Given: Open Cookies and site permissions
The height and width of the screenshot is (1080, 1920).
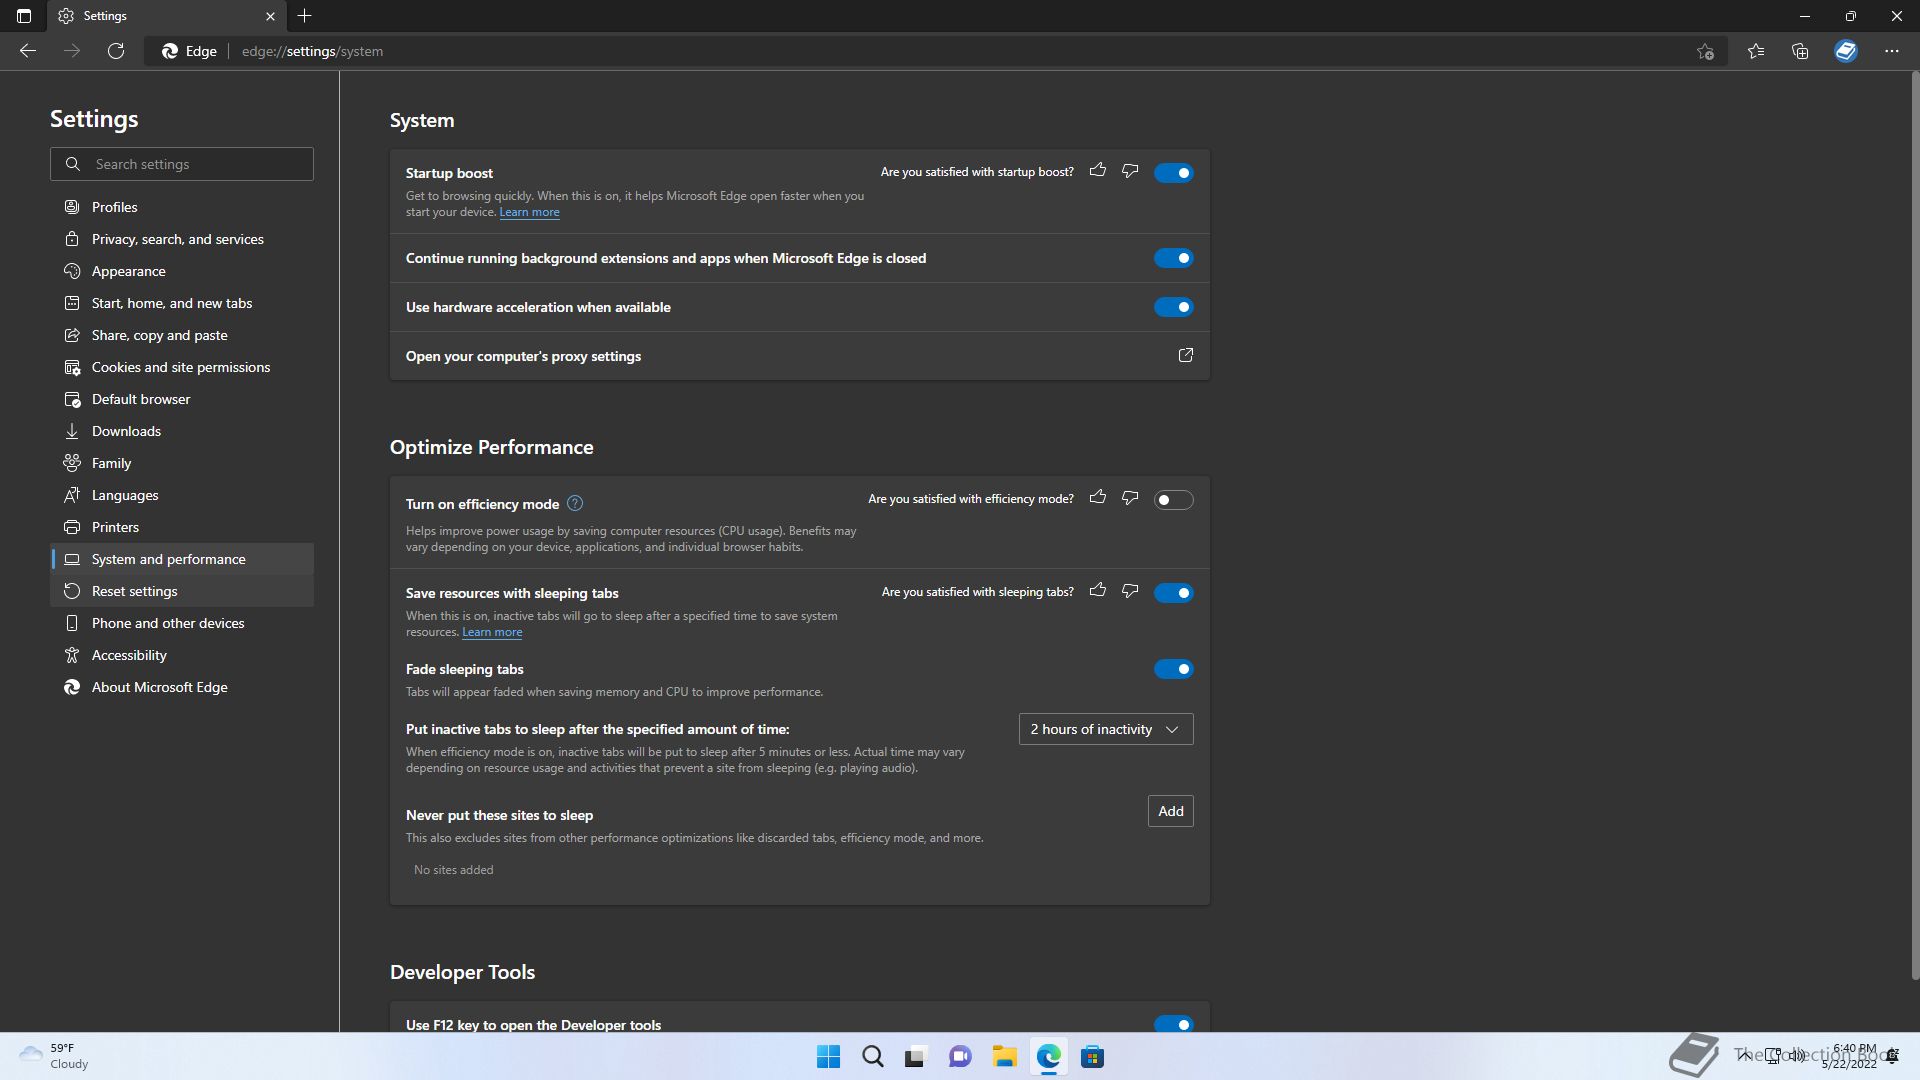Looking at the screenshot, I should [182, 367].
